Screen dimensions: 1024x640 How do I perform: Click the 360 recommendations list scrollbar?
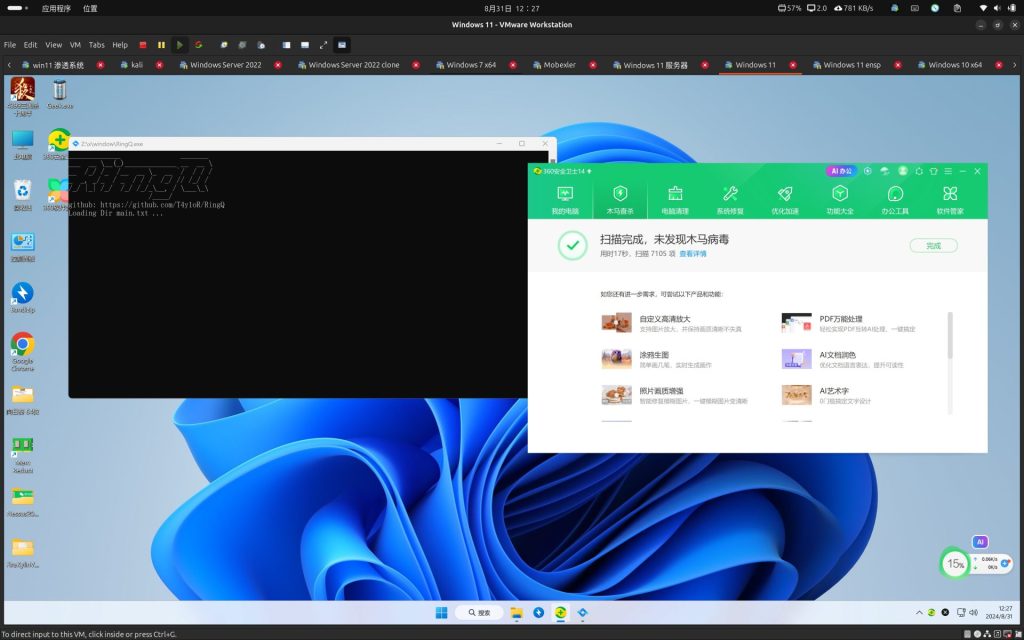(950, 335)
